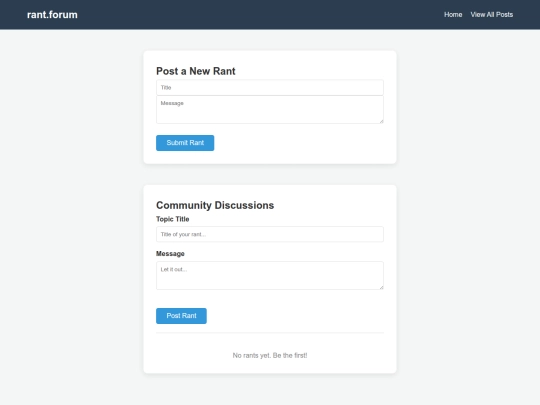Go to View All Posts

click(x=491, y=15)
